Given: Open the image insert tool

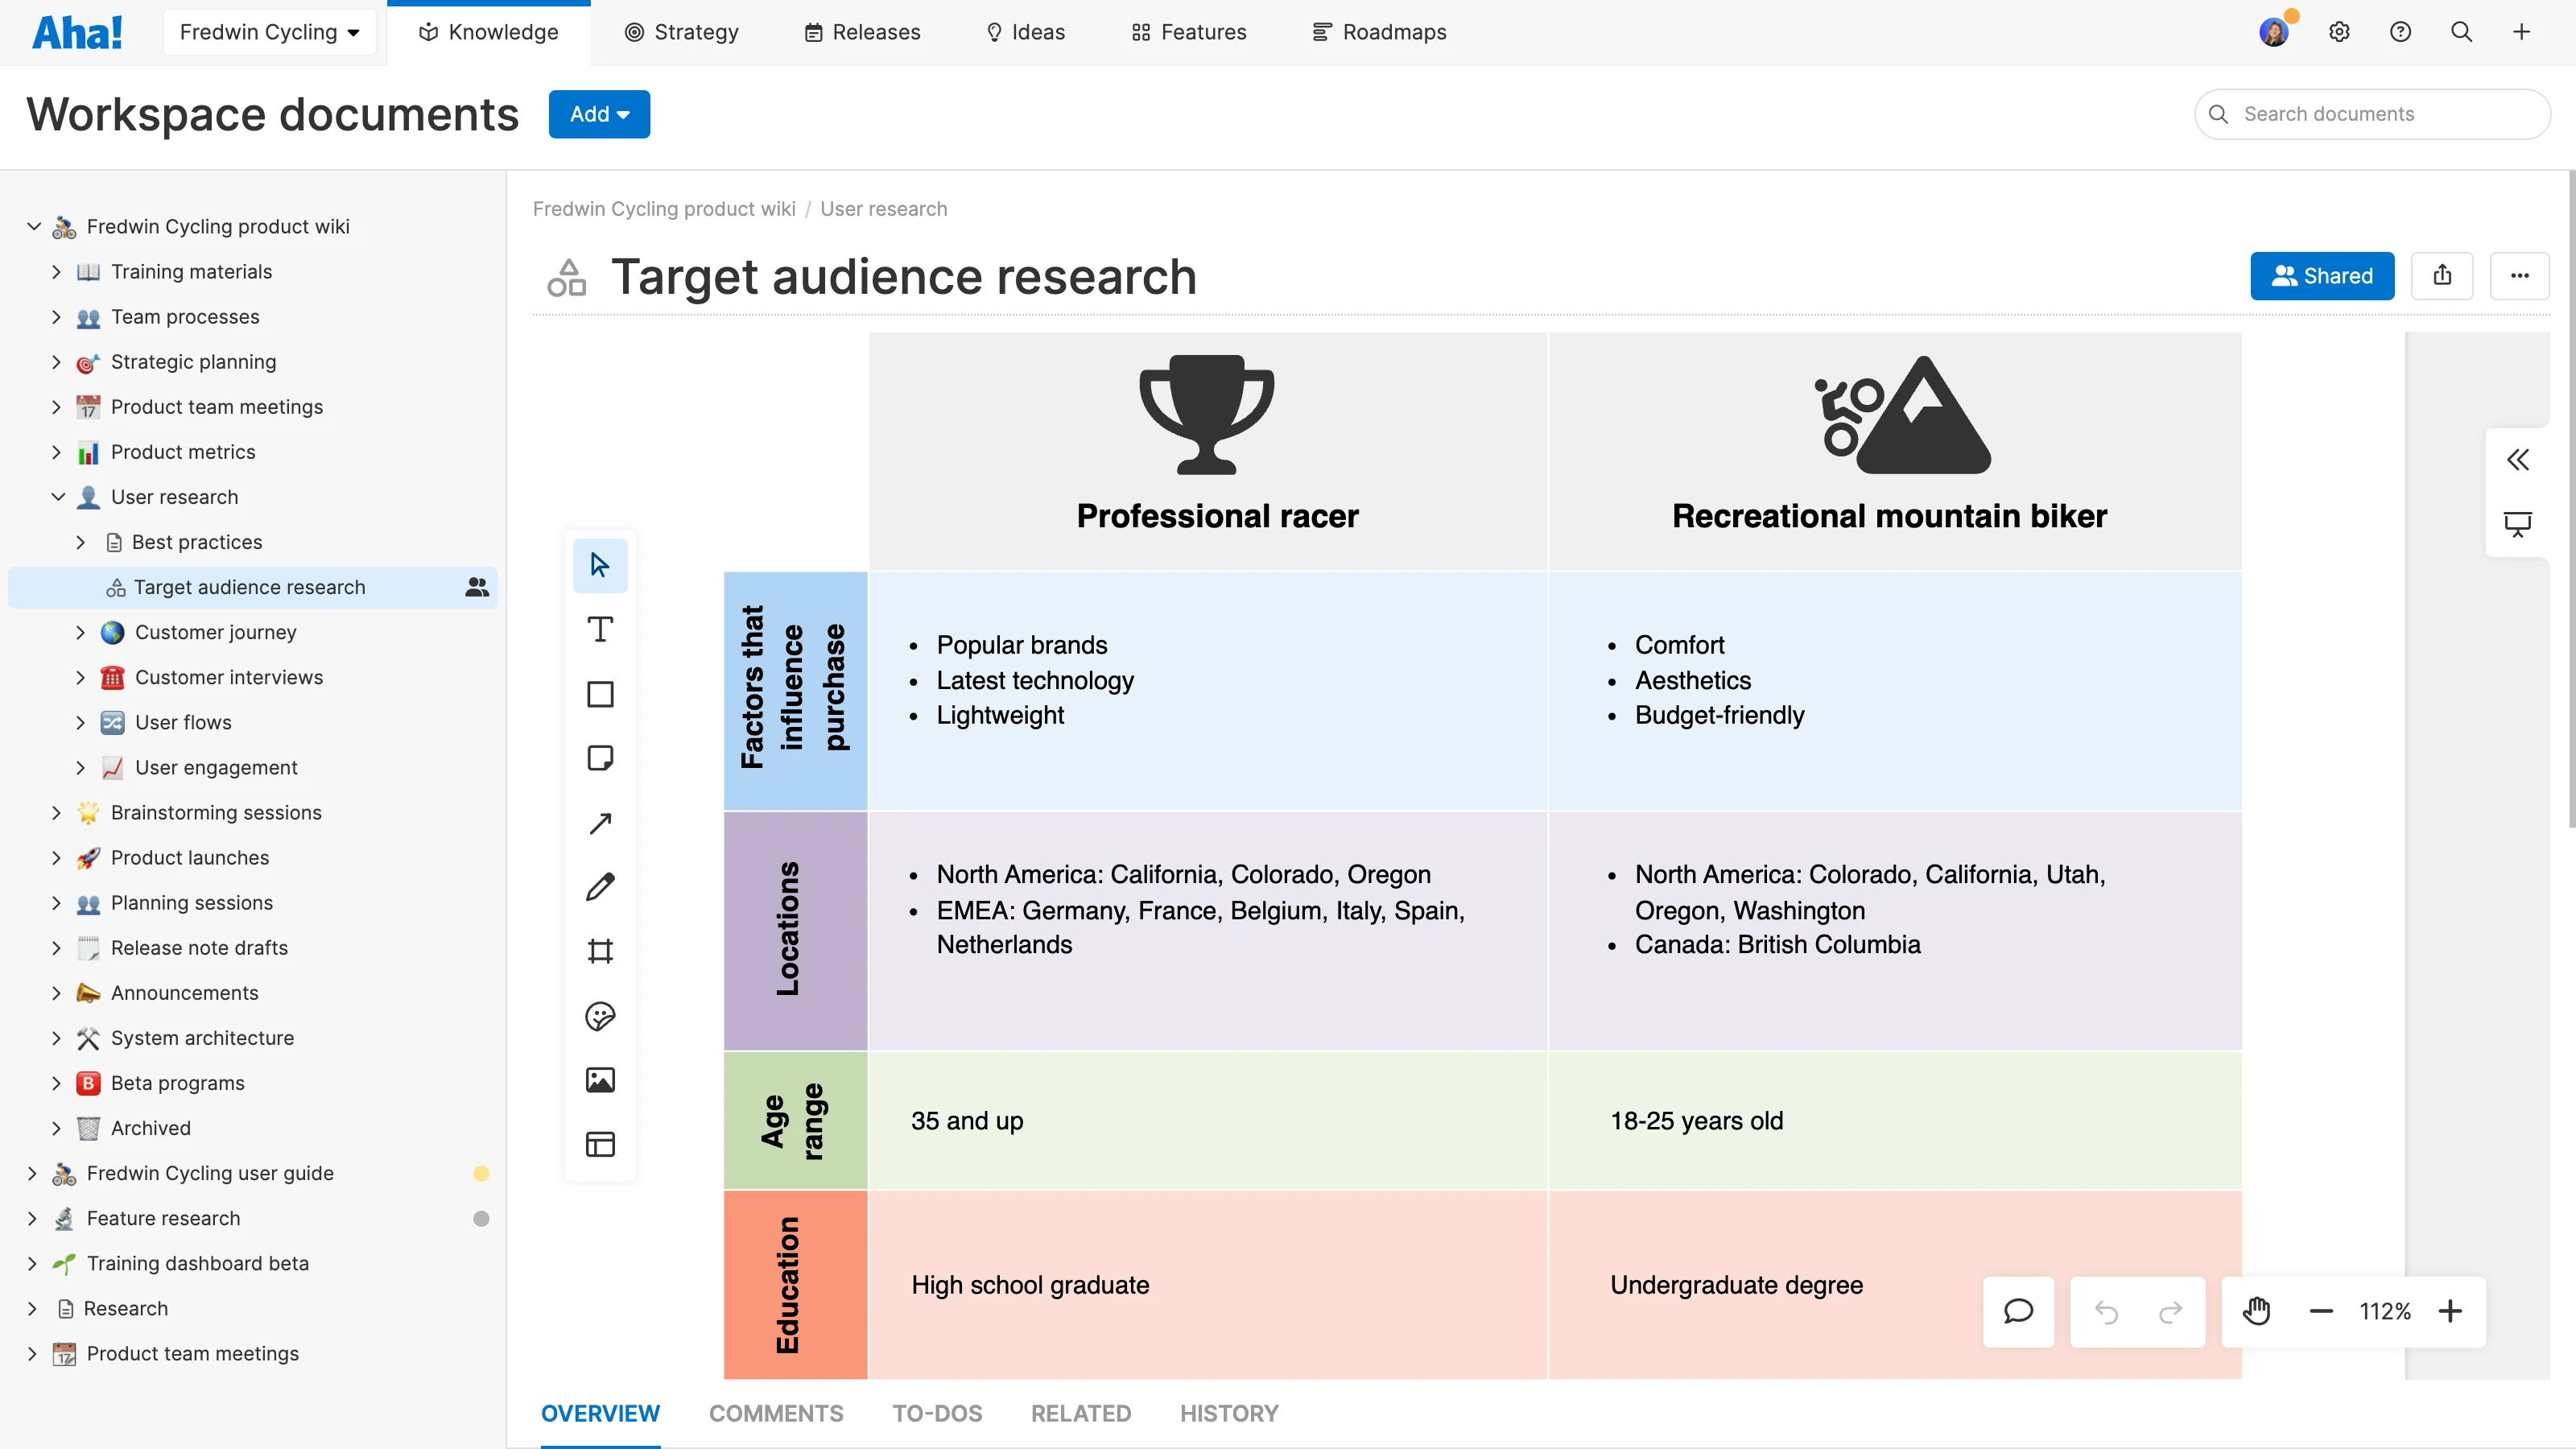Looking at the screenshot, I should pos(600,1080).
